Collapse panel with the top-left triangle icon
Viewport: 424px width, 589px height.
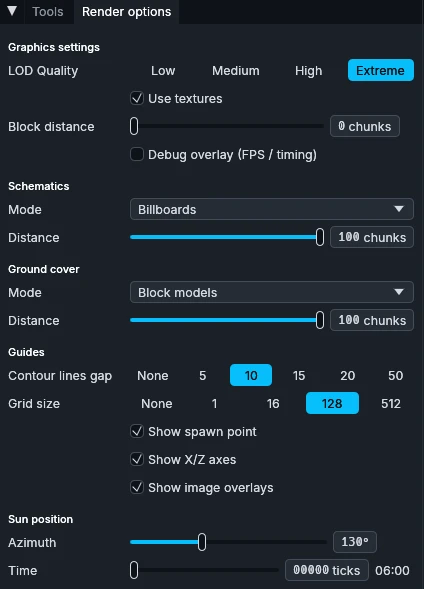click(12, 11)
